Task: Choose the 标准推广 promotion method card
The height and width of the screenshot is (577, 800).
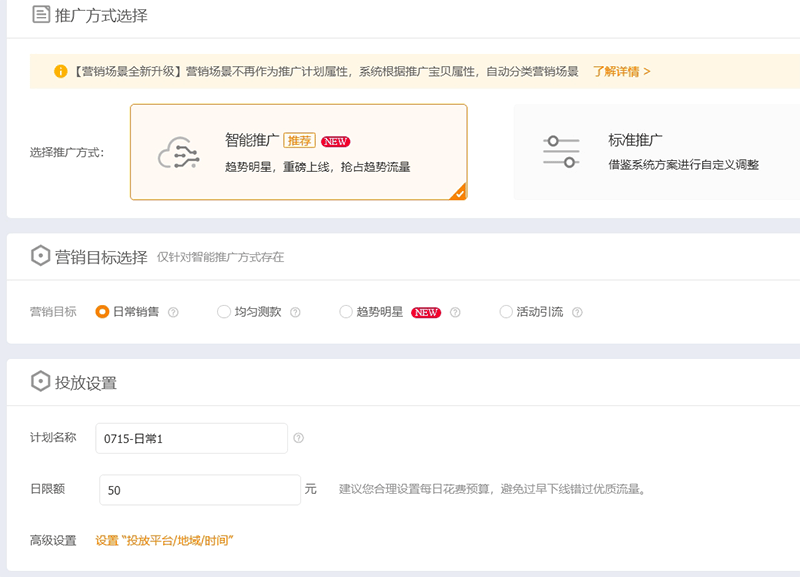Action: [x=656, y=152]
